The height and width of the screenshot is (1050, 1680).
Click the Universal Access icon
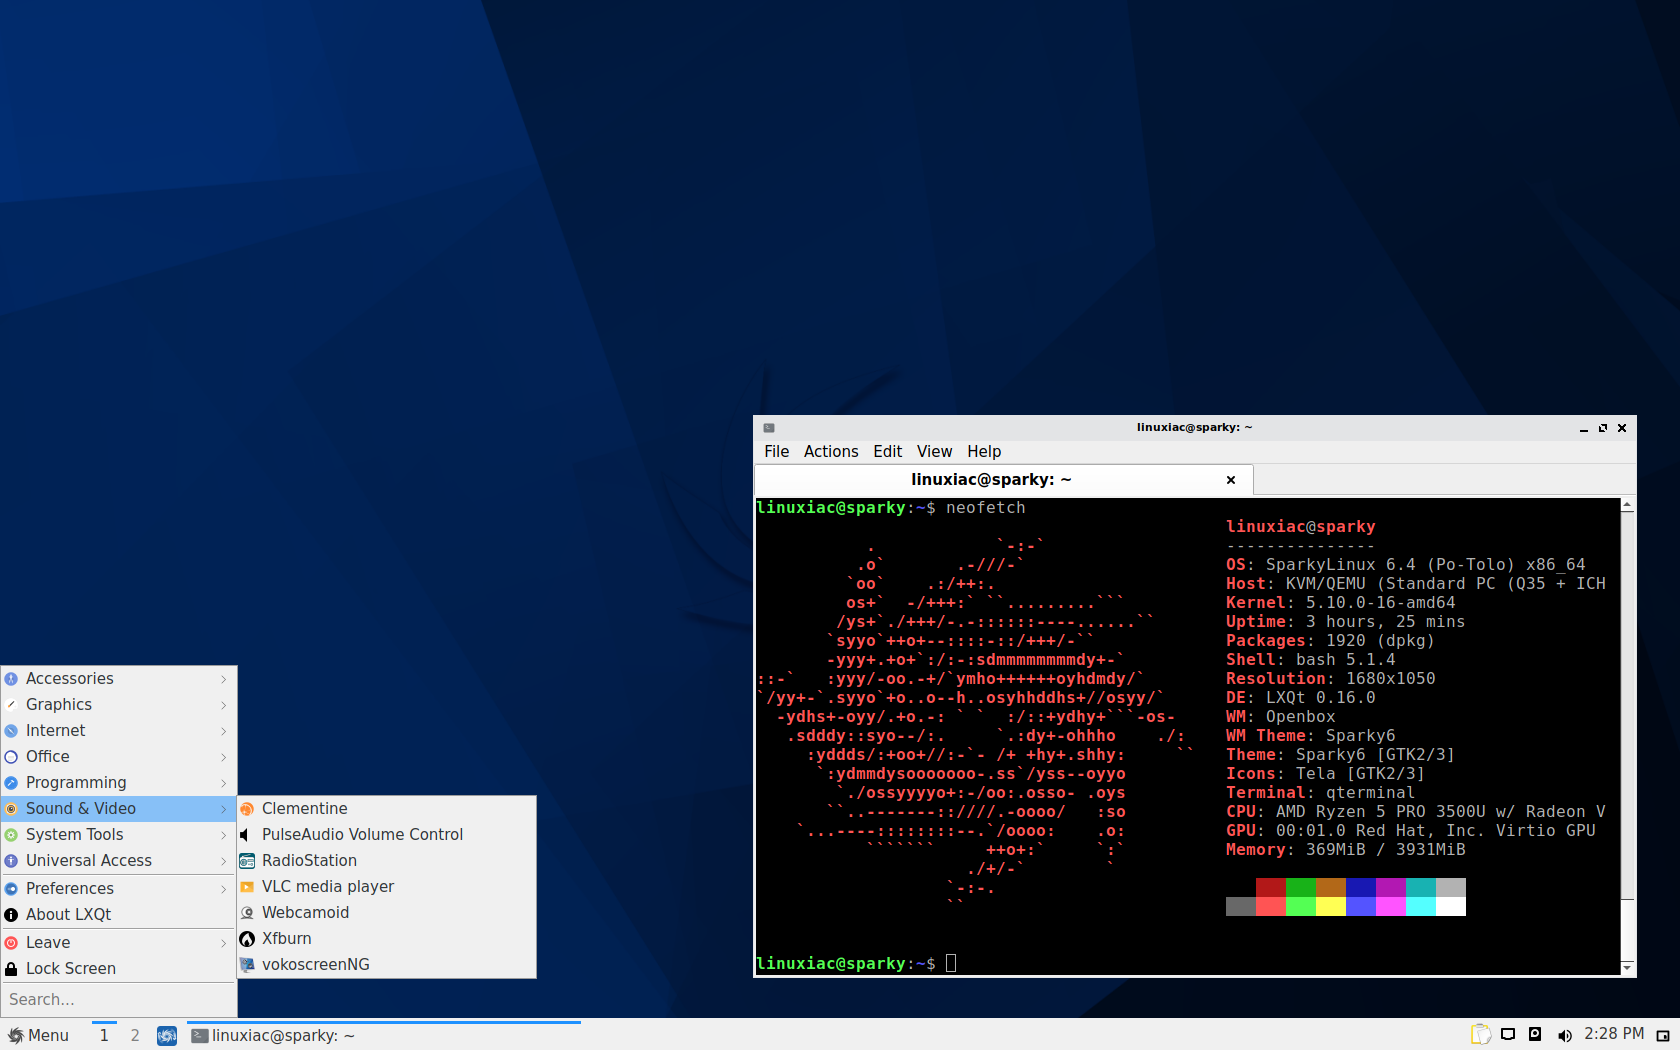pos(11,861)
